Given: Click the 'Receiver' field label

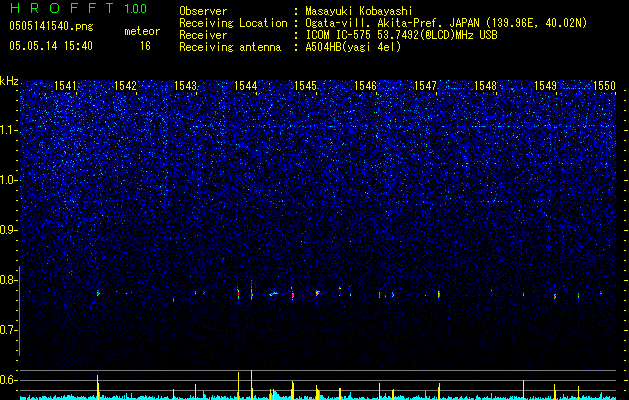Looking at the screenshot, I should point(203,35).
